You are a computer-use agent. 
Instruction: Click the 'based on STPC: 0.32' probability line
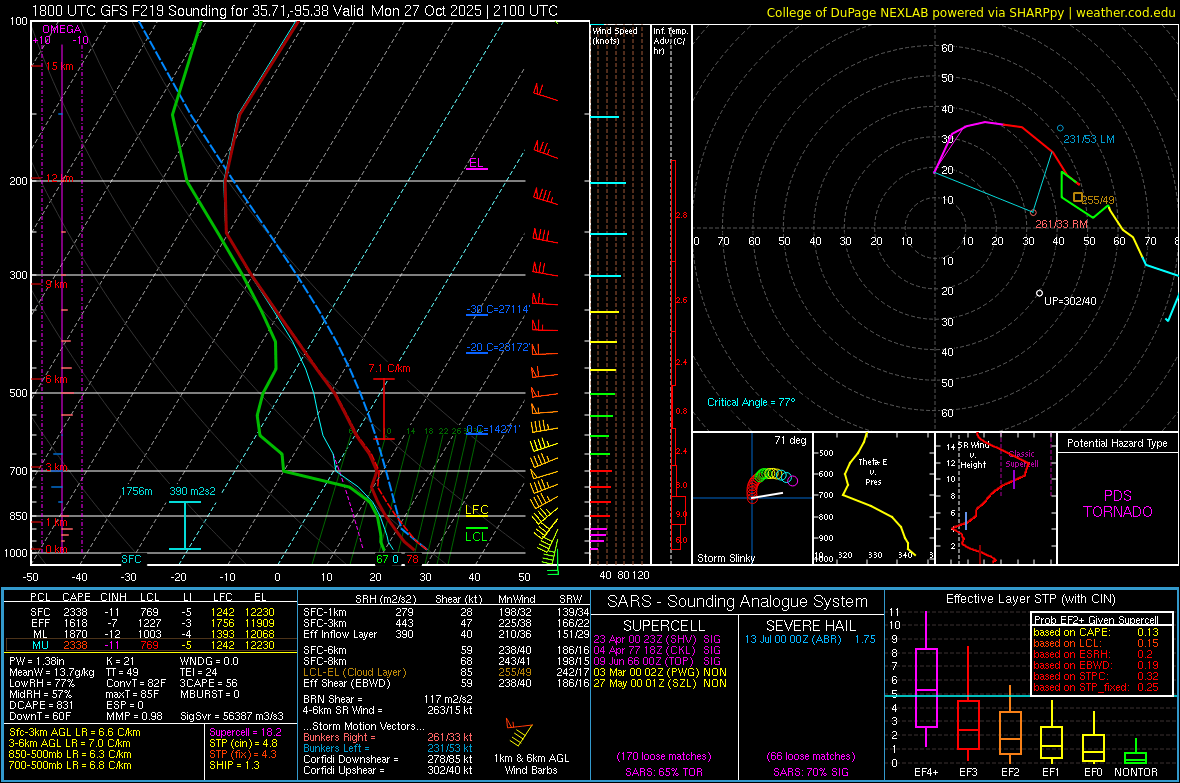coord(1096,676)
